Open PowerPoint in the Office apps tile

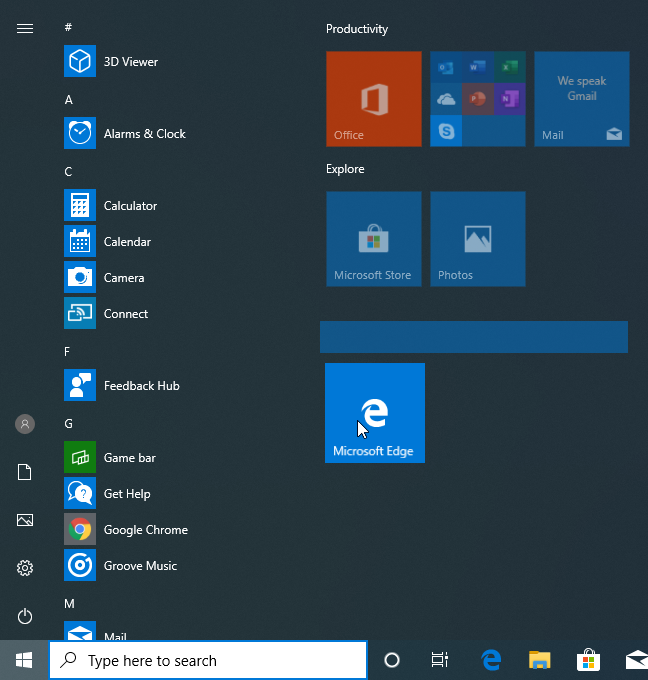[x=478, y=99]
